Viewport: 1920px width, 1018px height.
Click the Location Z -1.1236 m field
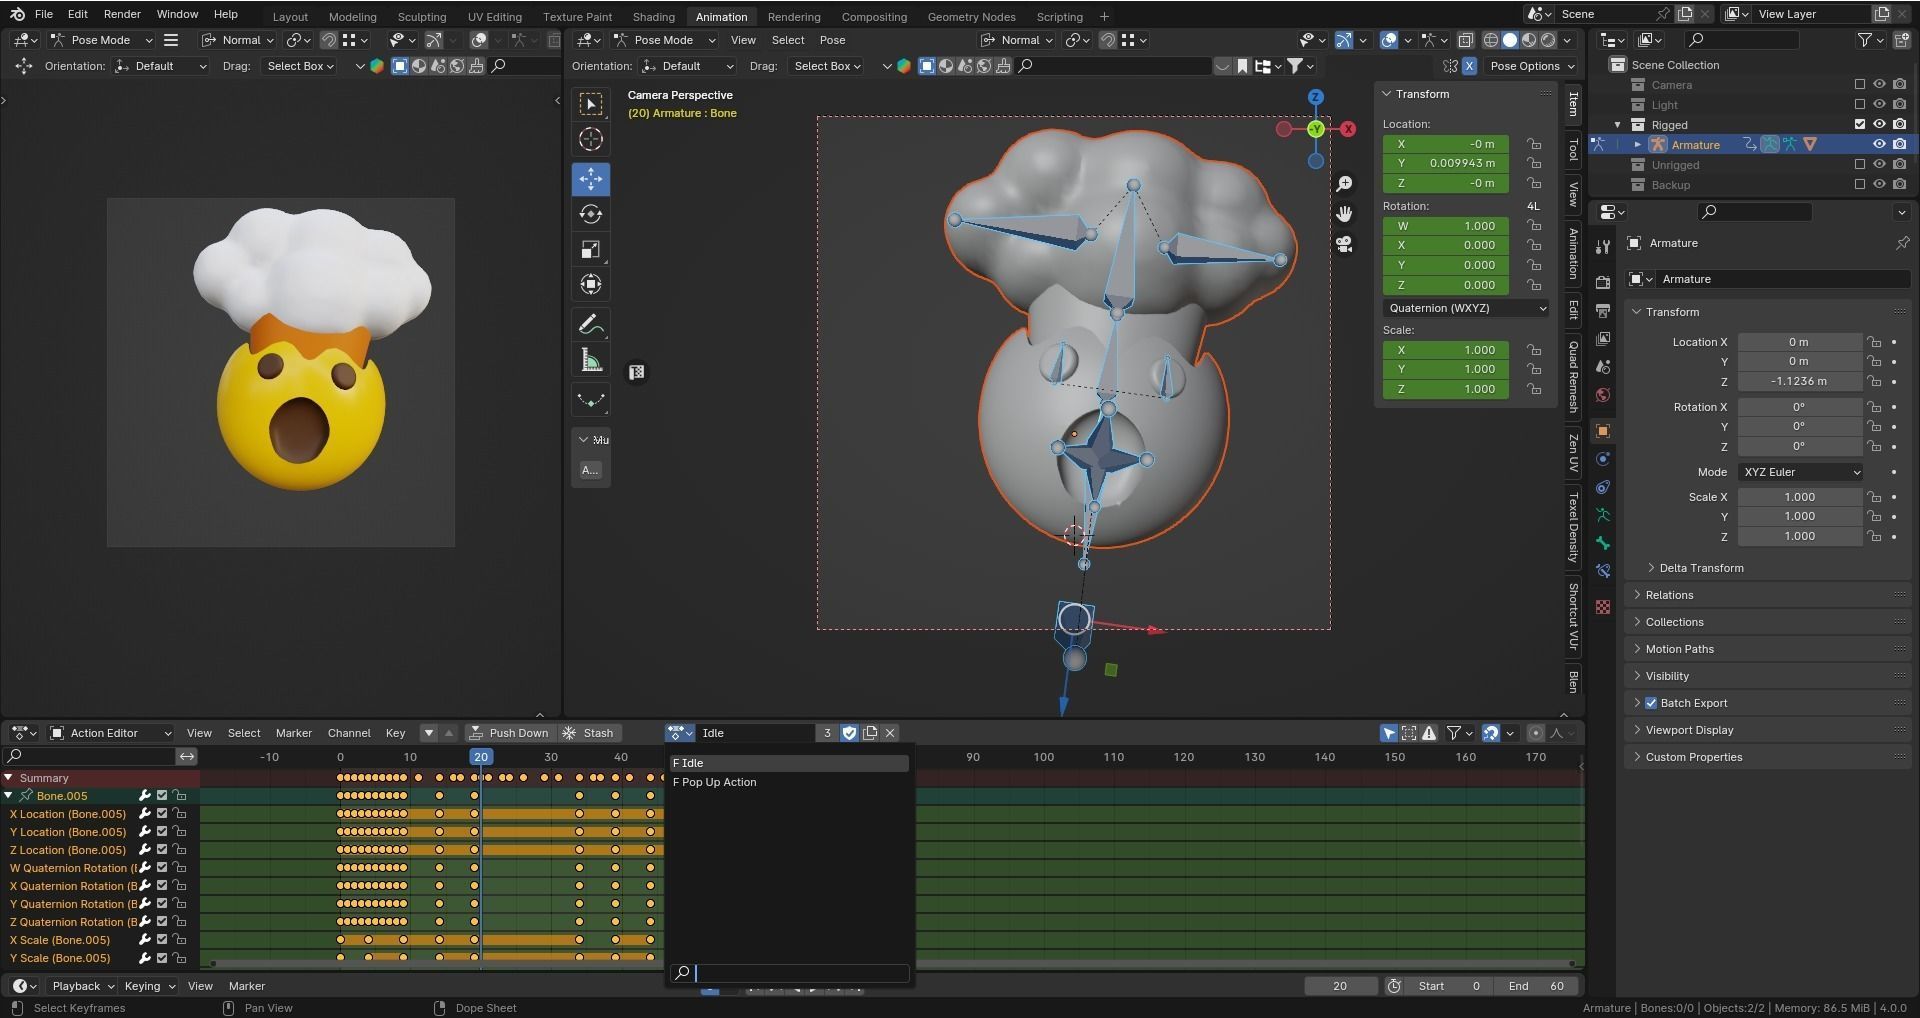(x=1799, y=381)
